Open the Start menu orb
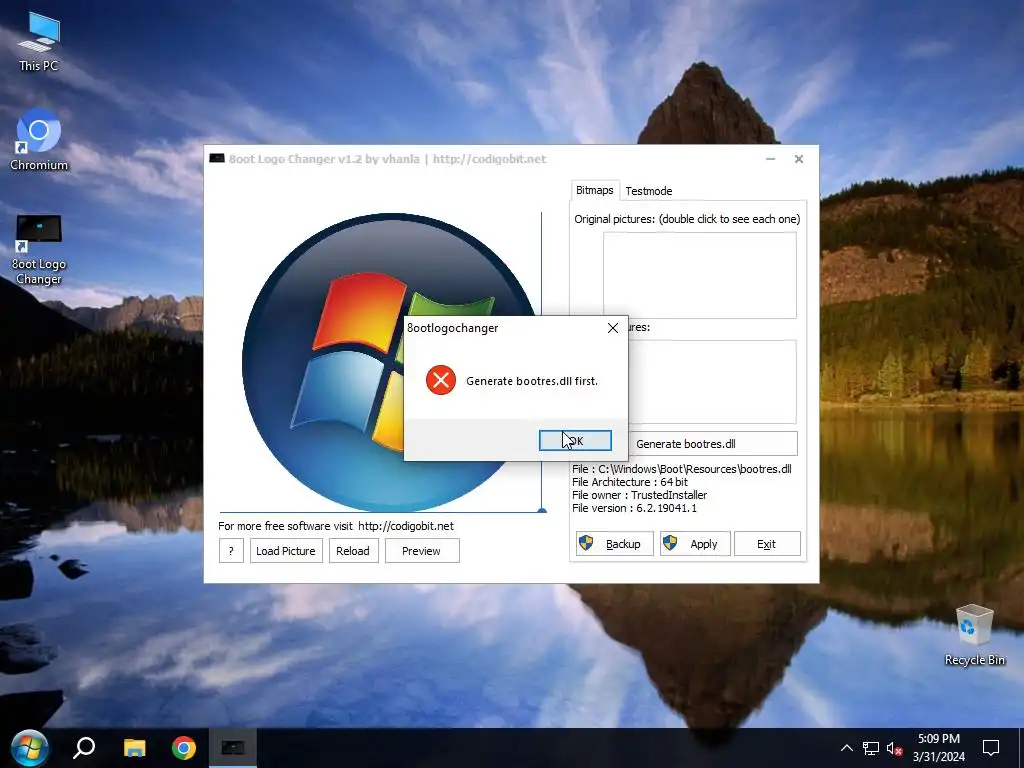Screen dimensions: 1024x768 29,748
